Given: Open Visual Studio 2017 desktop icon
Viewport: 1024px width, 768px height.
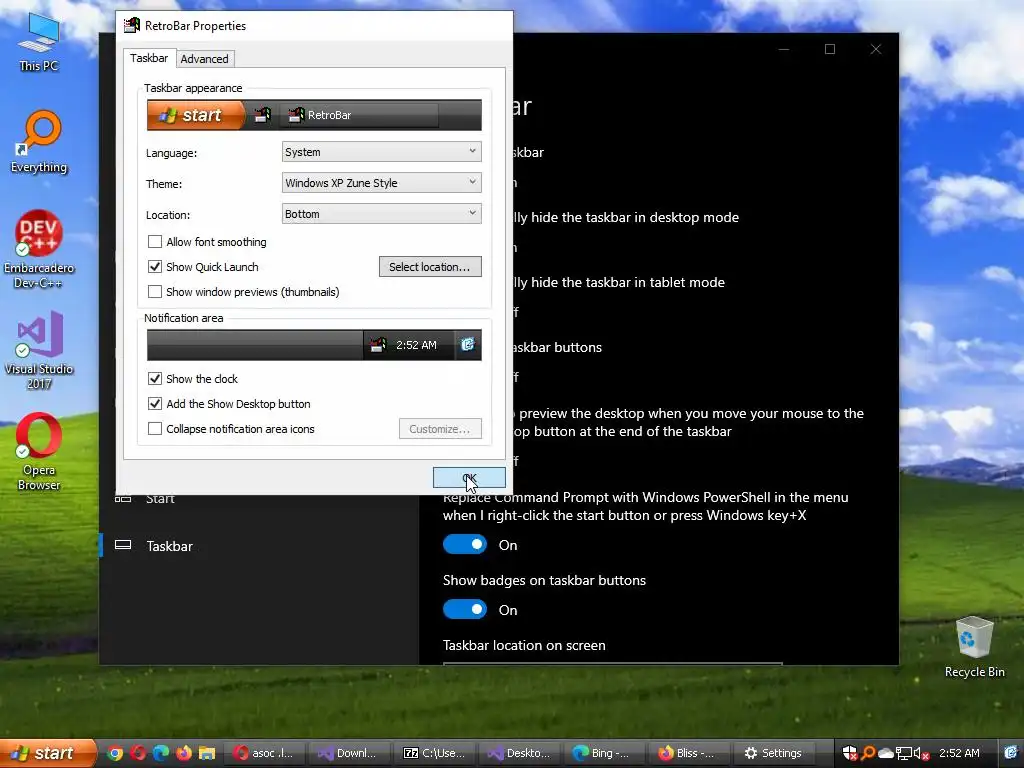Looking at the screenshot, I should click(39, 351).
